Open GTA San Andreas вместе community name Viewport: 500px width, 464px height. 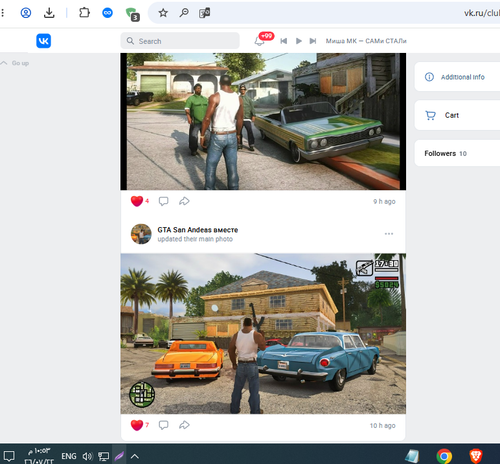(x=198, y=230)
